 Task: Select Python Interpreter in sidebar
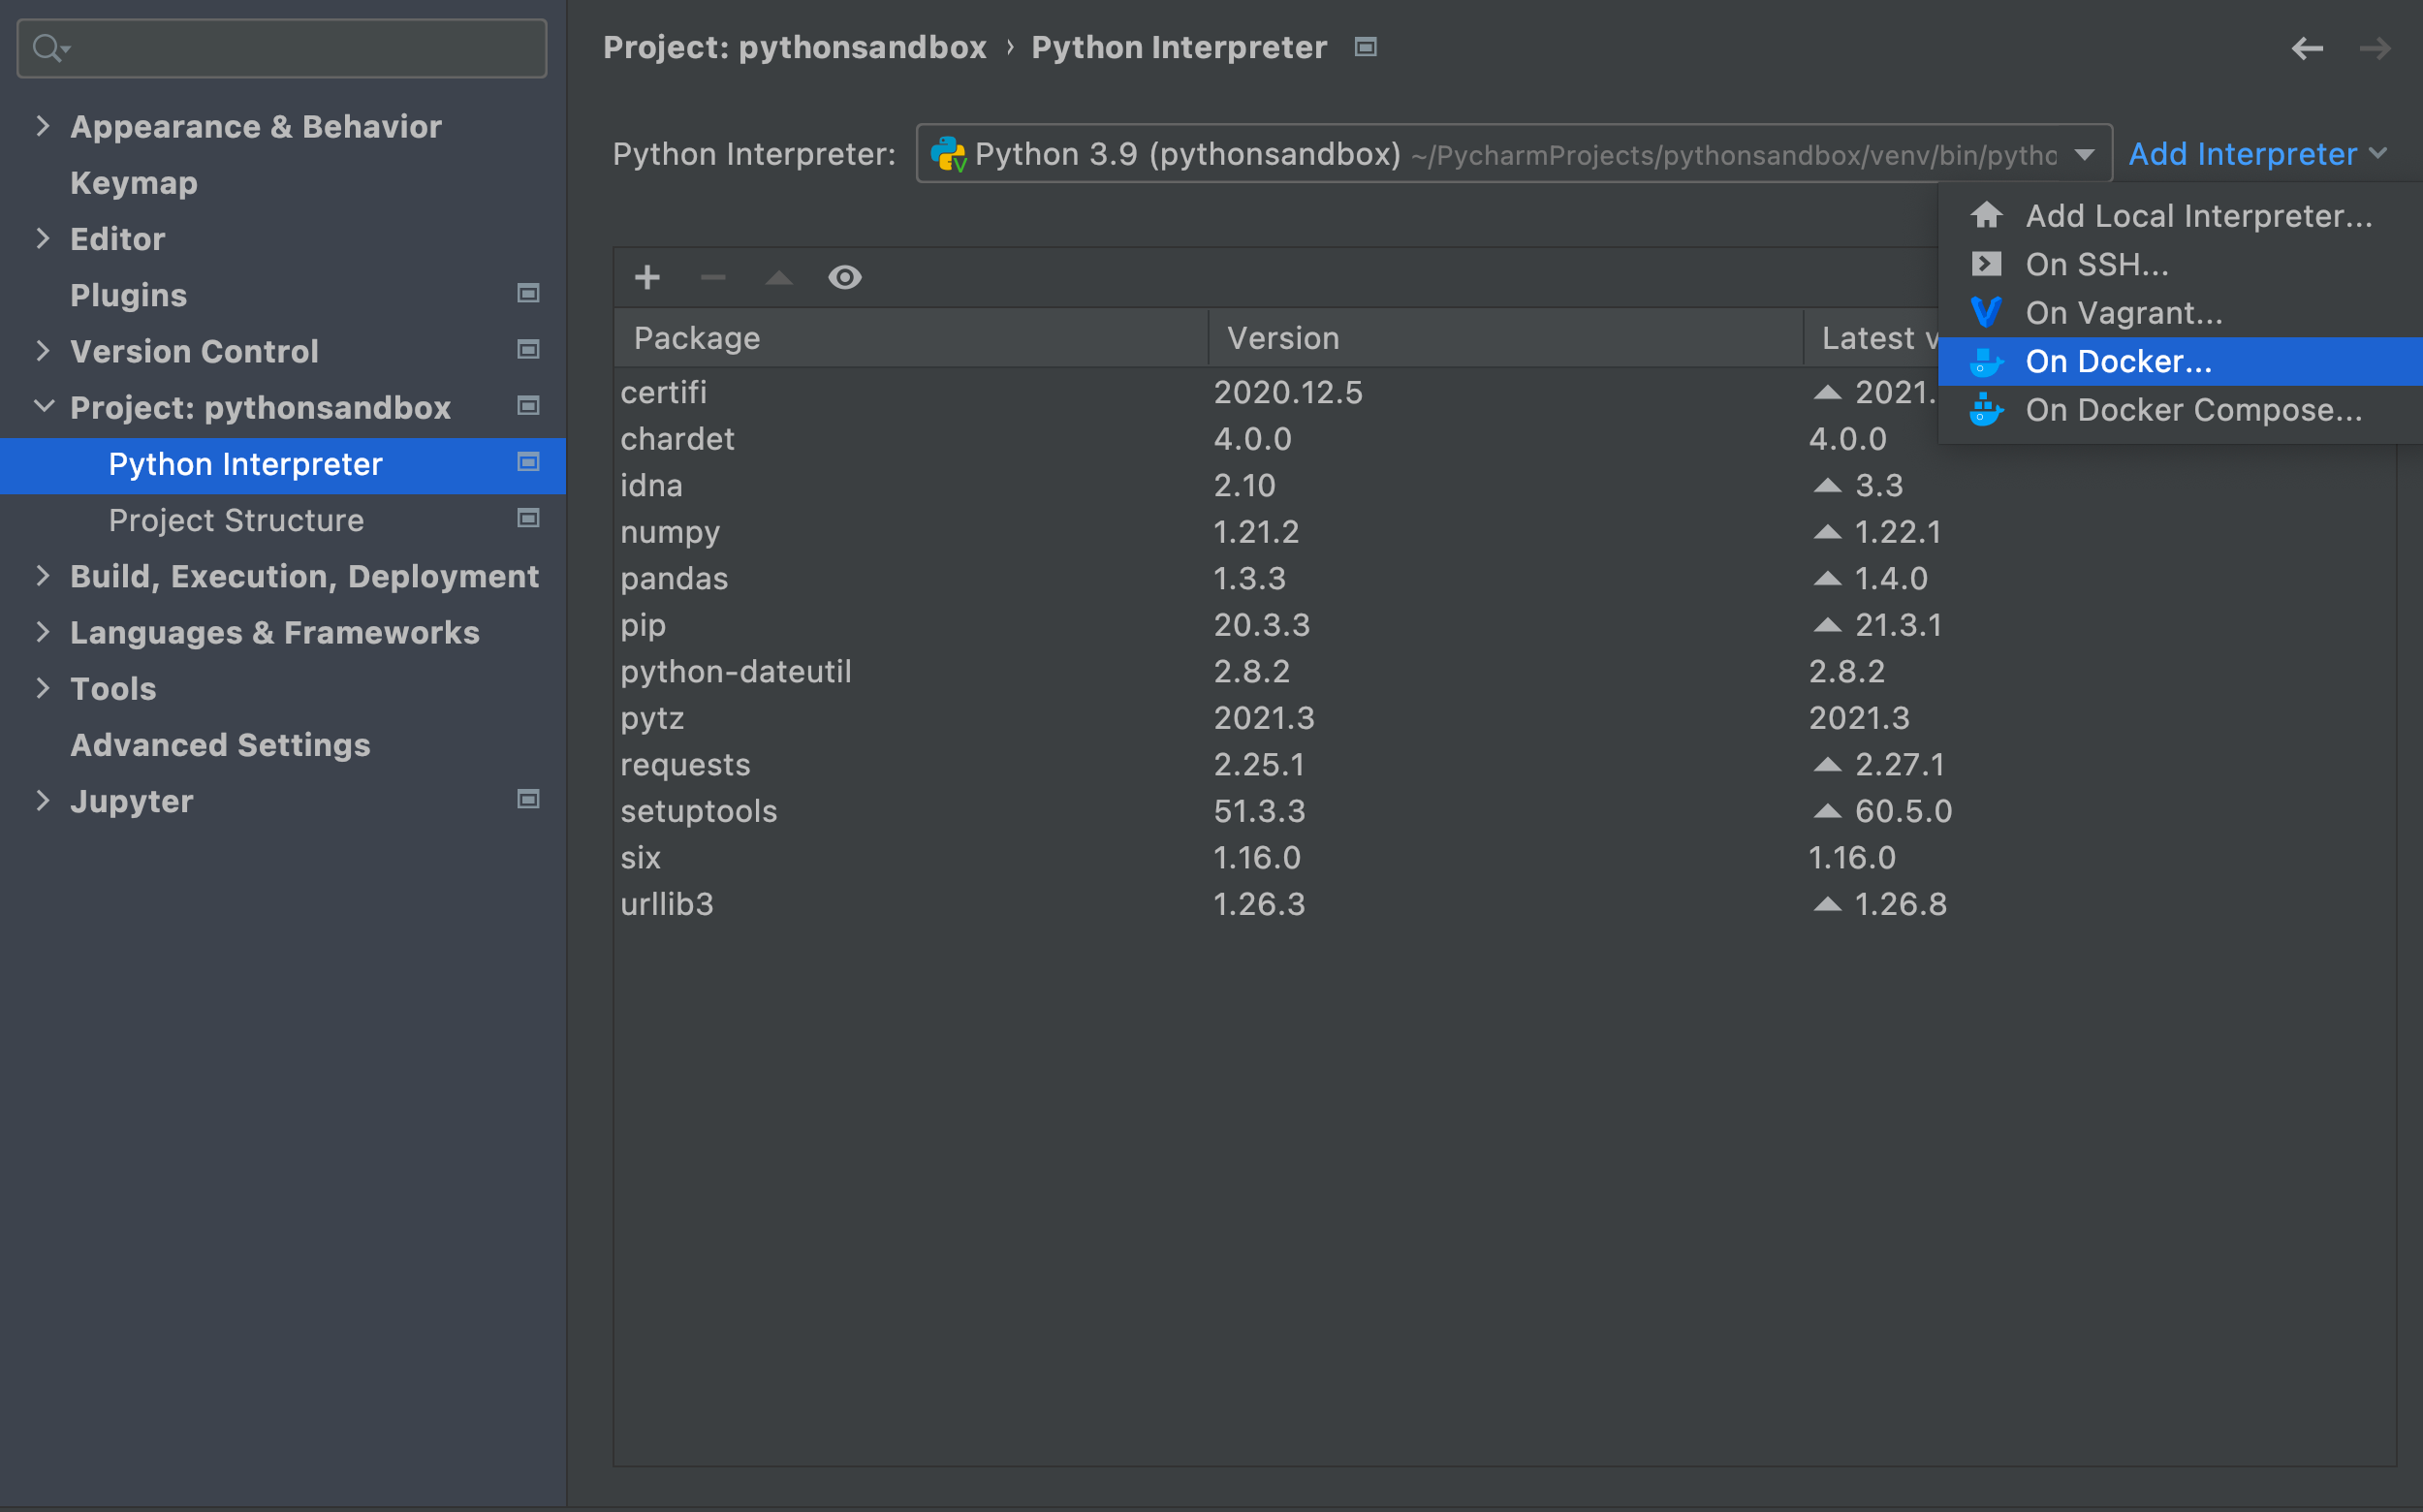tap(283, 465)
